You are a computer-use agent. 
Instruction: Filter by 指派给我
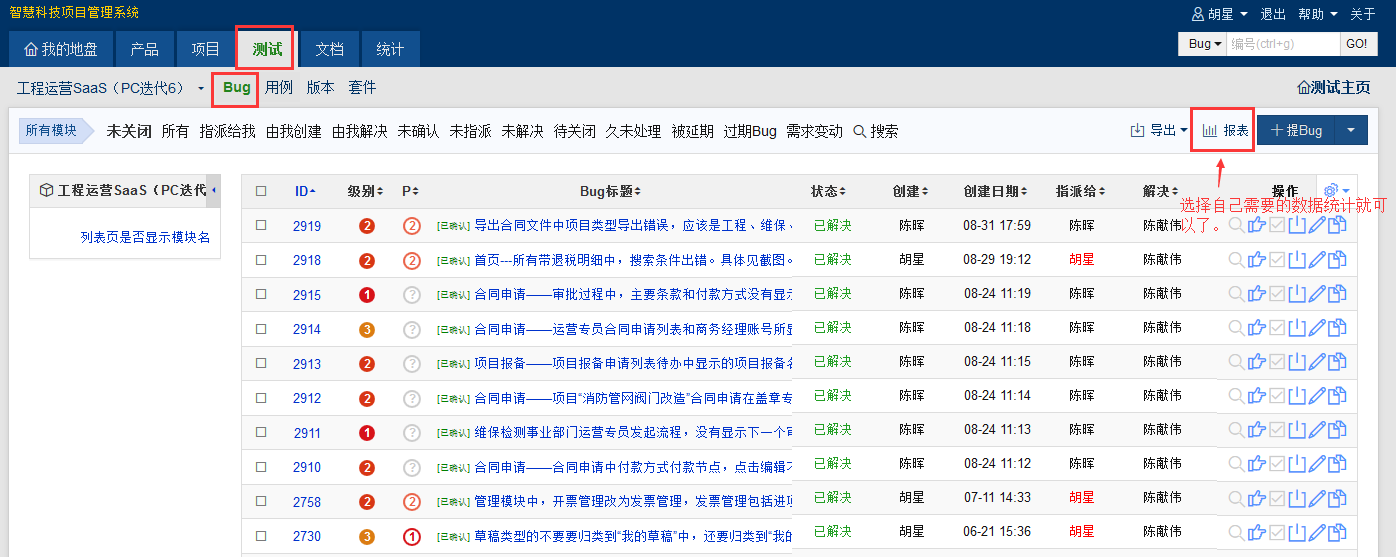227,131
